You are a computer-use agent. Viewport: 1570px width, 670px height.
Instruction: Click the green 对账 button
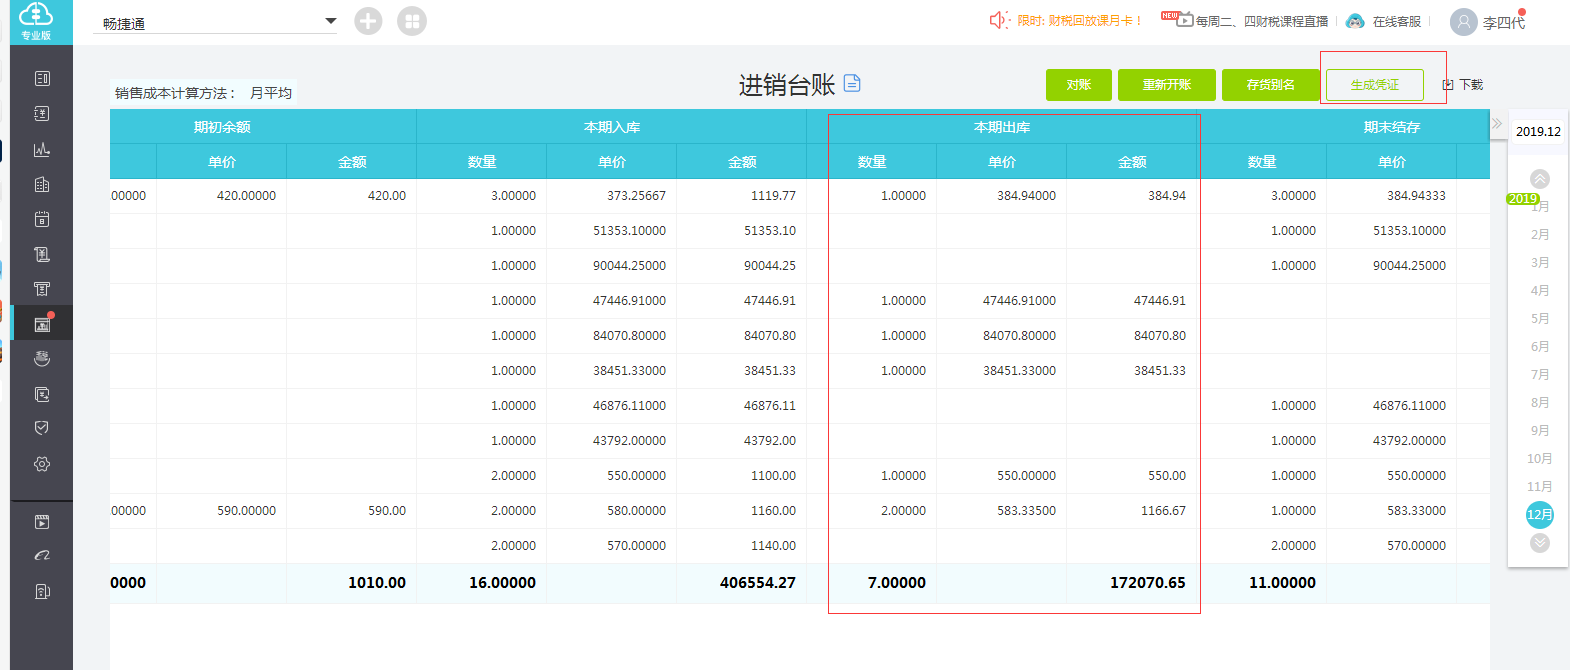[x=1078, y=85]
